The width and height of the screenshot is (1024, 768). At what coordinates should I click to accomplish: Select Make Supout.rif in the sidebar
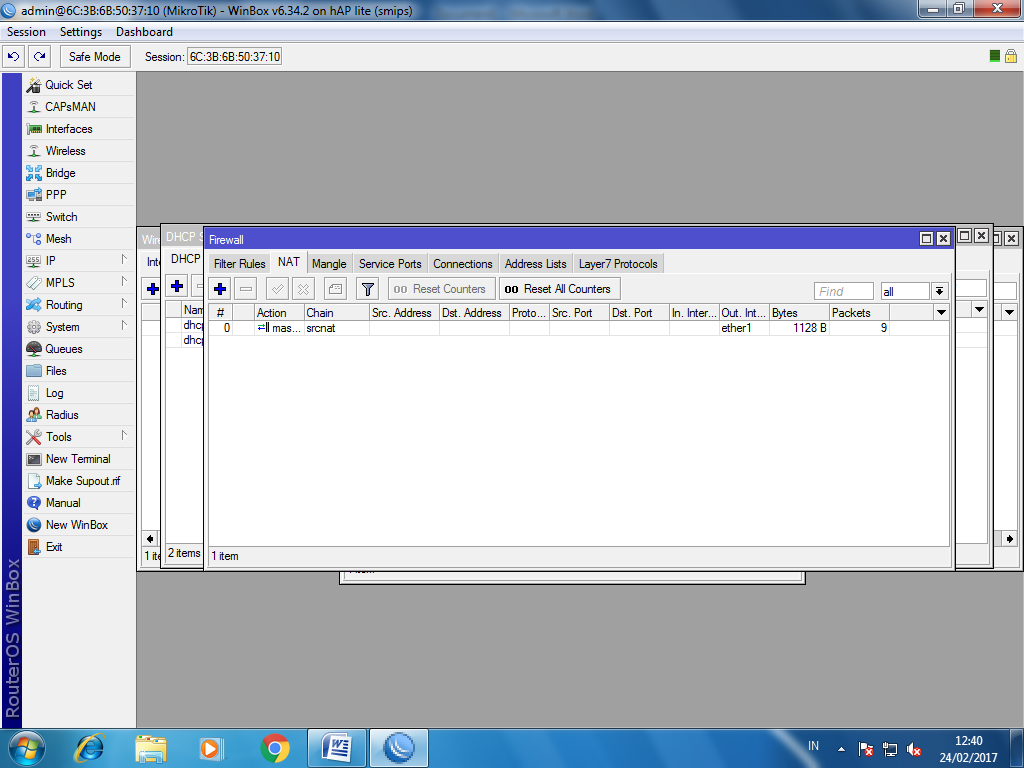pos(78,481)
